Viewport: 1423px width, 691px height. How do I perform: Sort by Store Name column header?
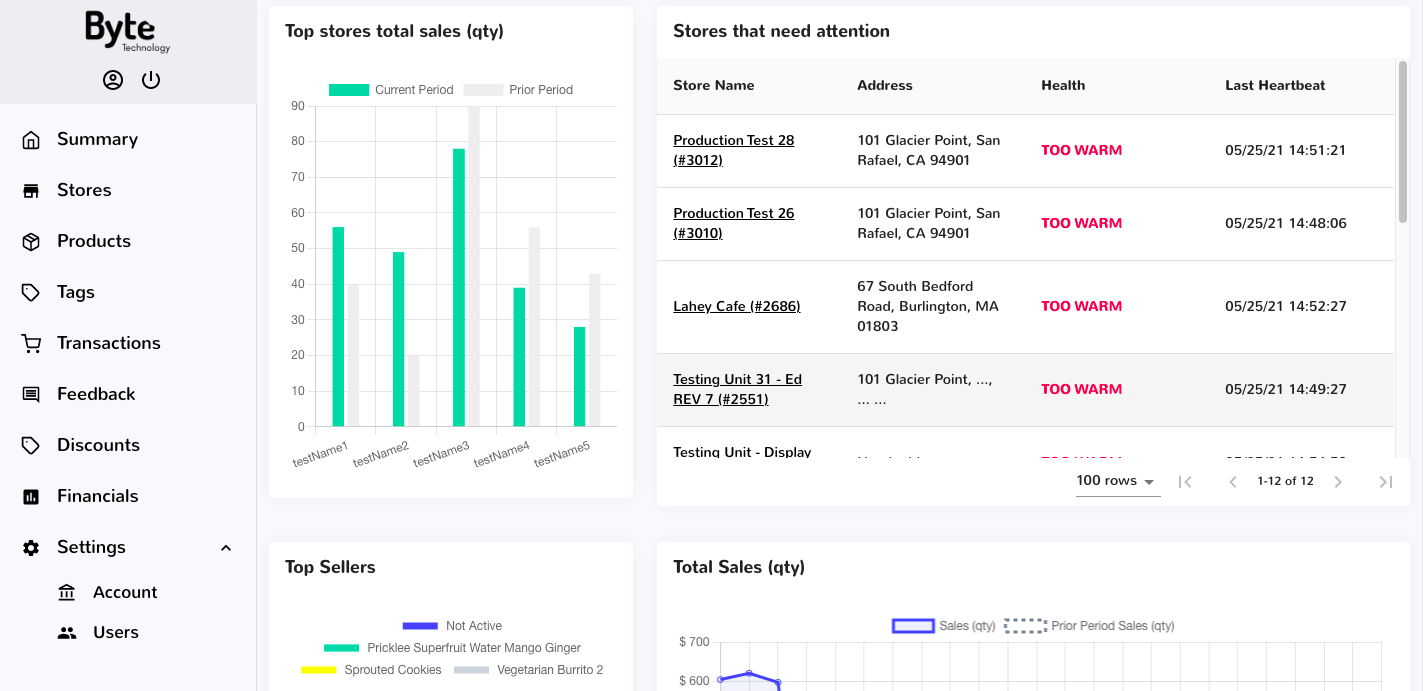[x=714, y=86]
